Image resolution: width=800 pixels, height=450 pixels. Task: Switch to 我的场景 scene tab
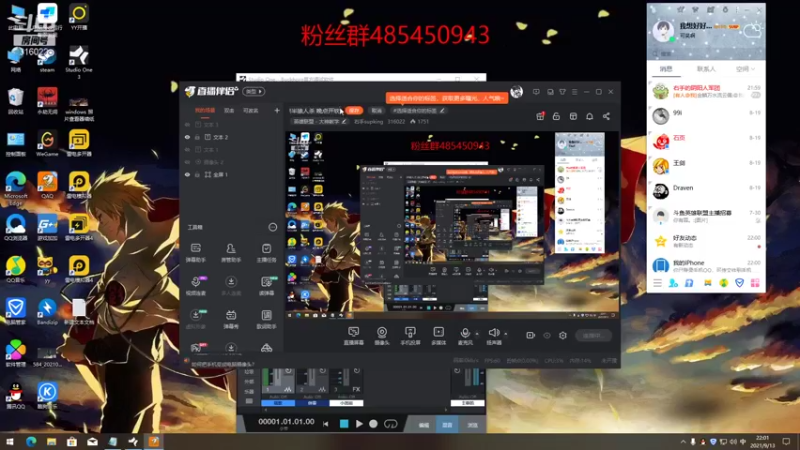(x=205, y=110)
